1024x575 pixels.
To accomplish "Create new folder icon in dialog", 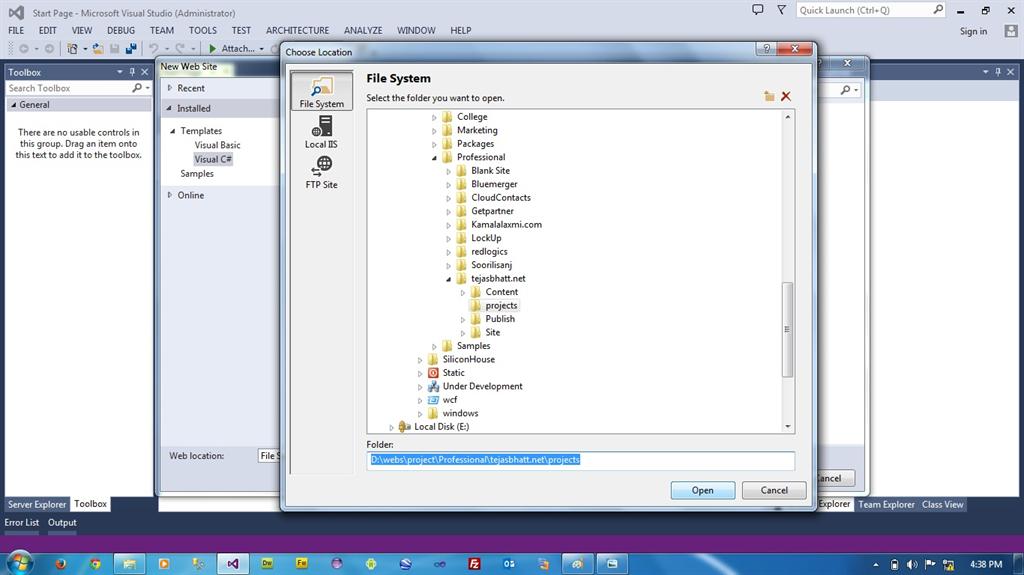I will pos(769,96).
